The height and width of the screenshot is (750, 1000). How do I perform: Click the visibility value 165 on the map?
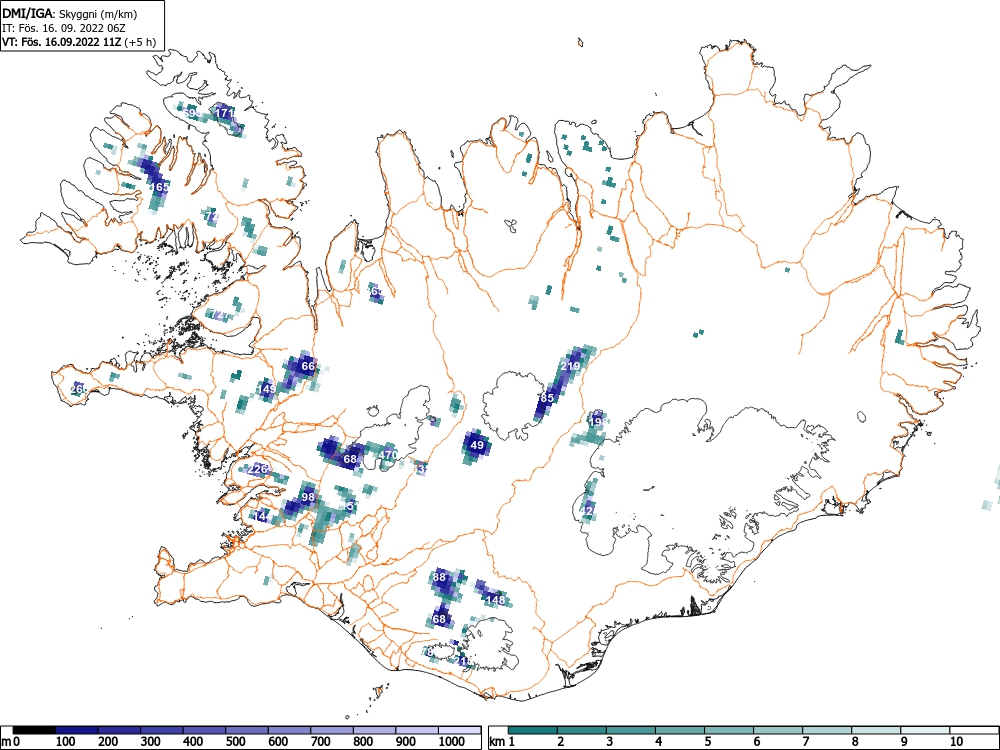click(x=159, y=187)
